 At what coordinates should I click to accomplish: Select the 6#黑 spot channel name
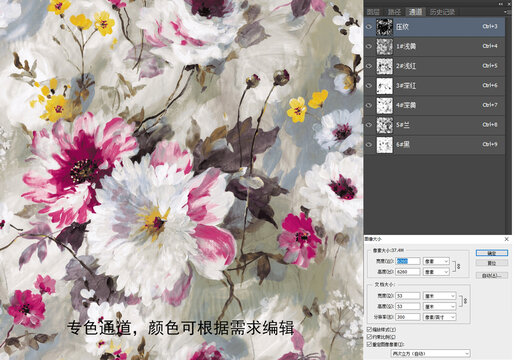403,145
